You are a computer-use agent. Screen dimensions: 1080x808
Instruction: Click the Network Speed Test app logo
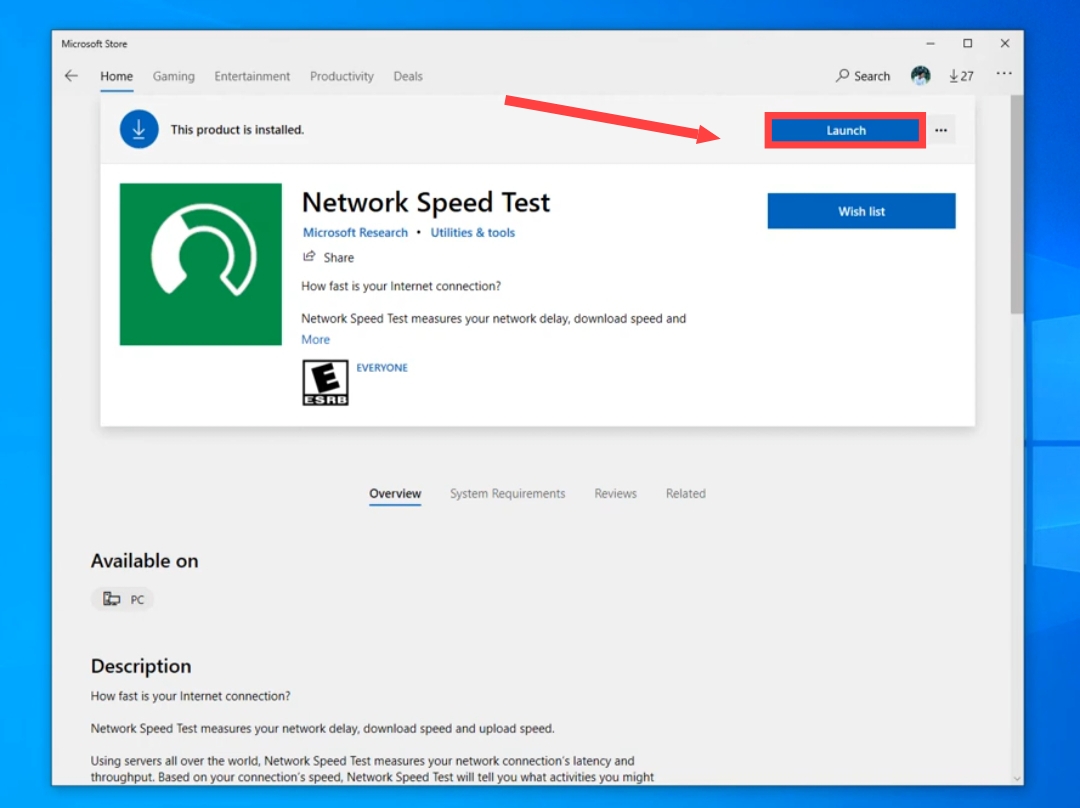point(200,264)
